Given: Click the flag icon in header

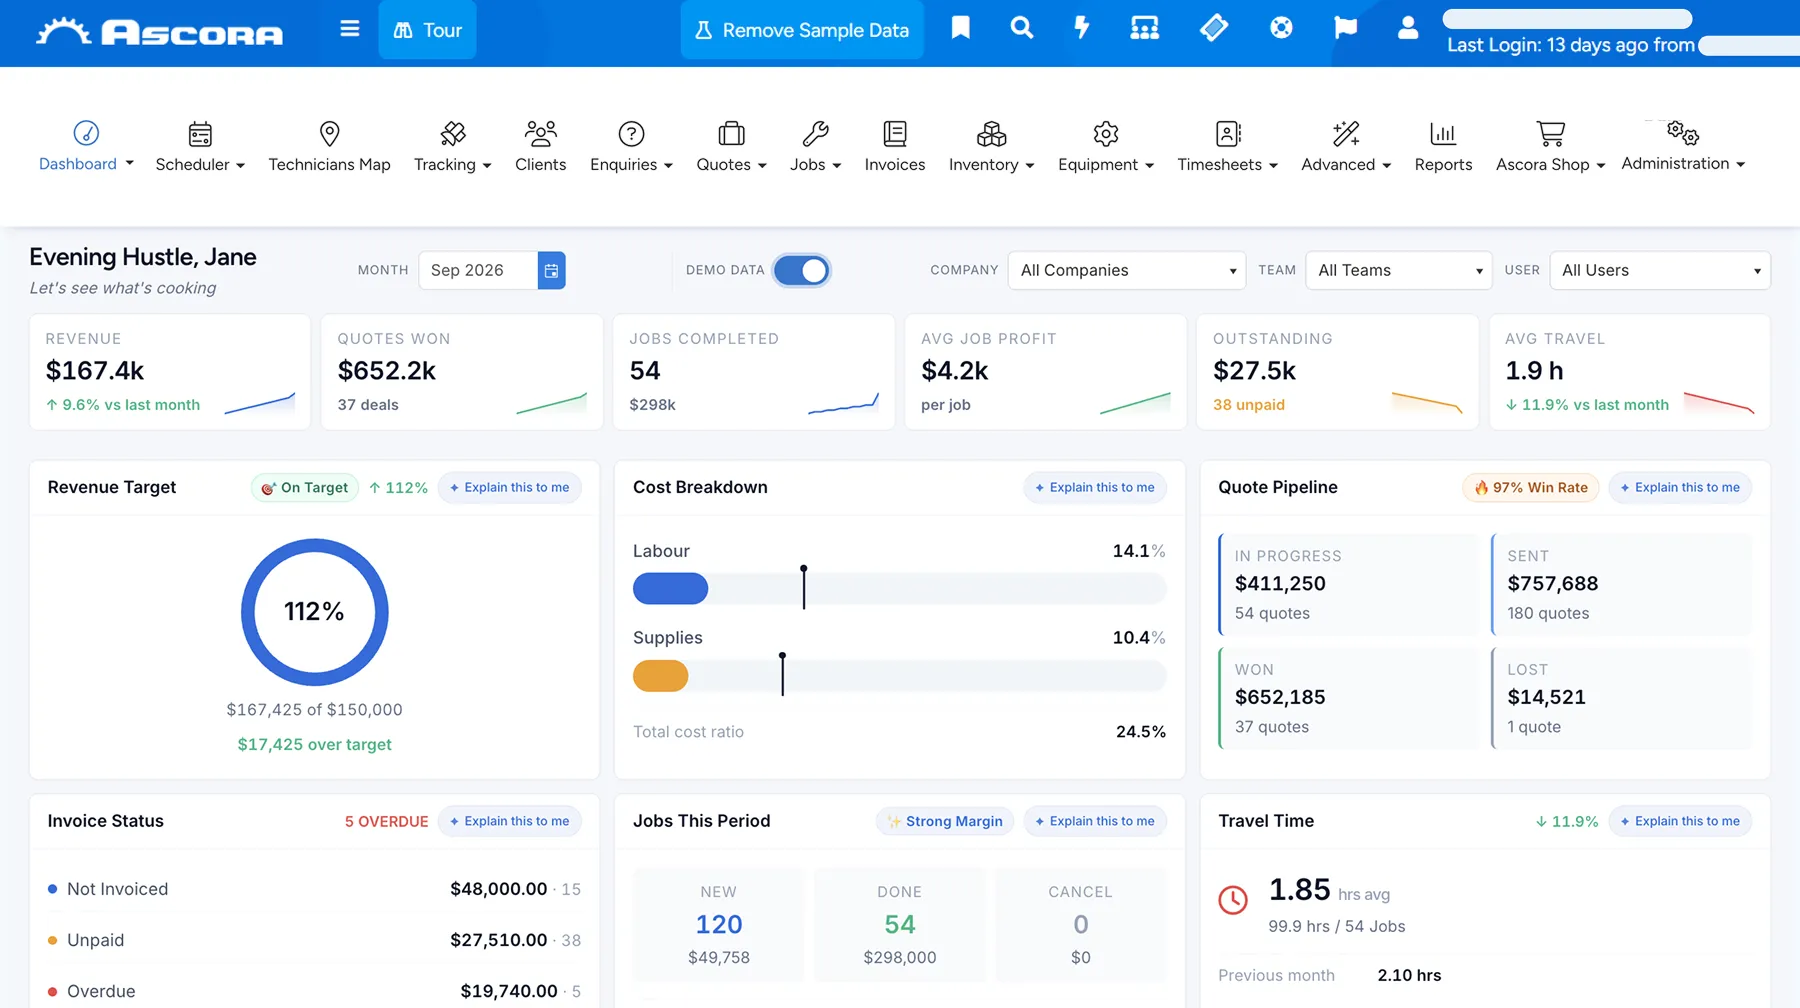Looking at the screenshot, I should [x=1345, y=28].
